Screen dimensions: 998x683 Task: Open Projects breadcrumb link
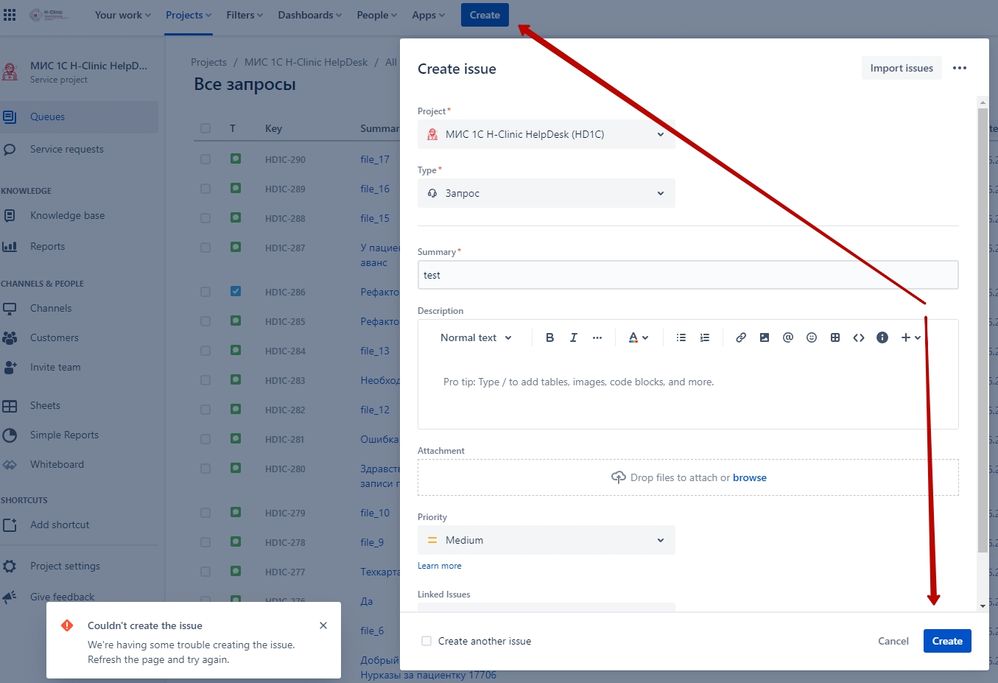pos(208,62)
